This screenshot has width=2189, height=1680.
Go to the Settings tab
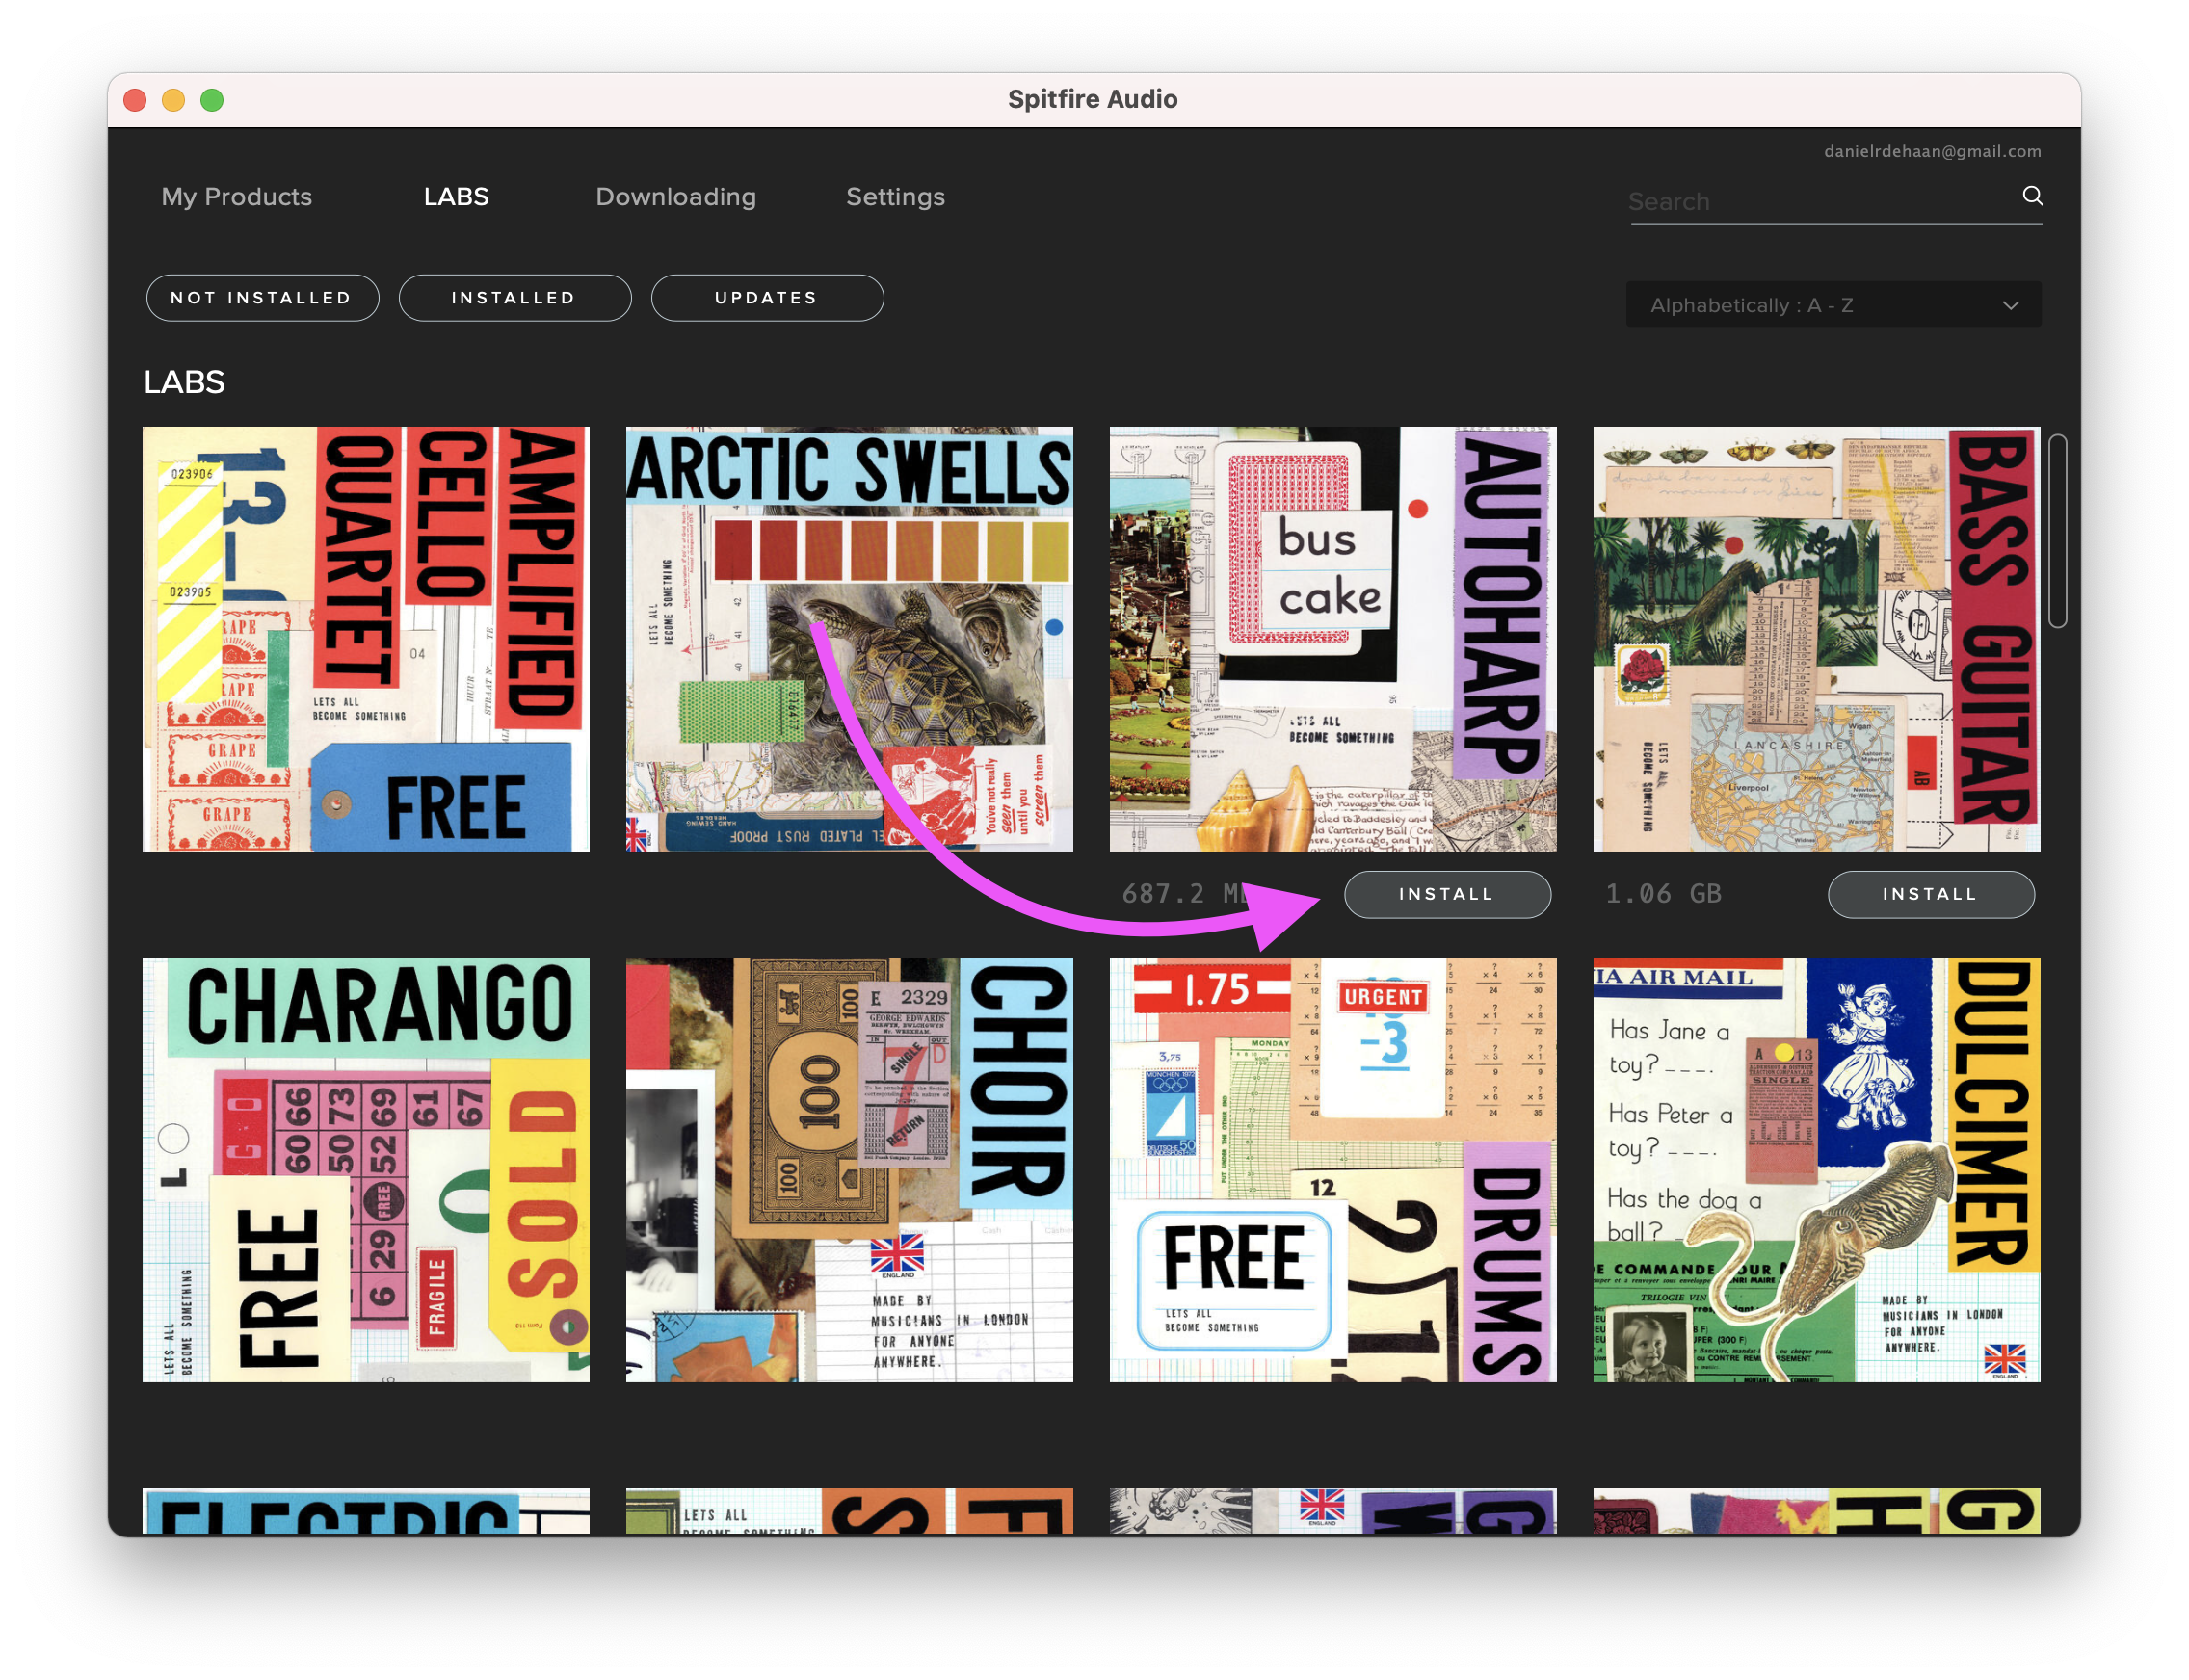pos(895,197)
